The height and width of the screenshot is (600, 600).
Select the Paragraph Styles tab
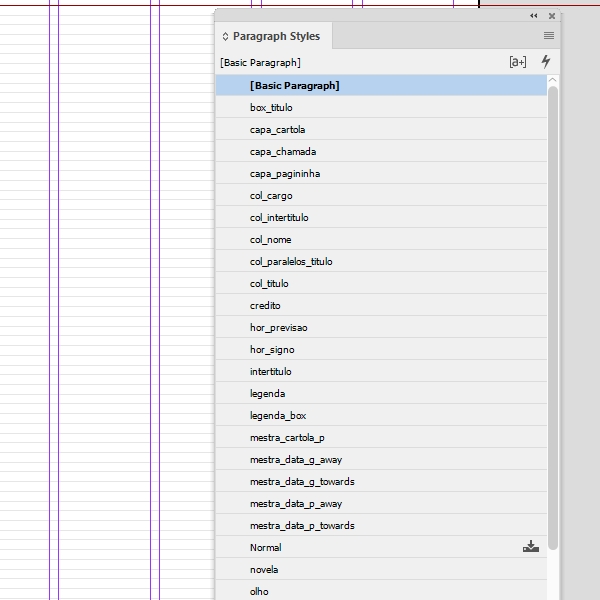tap(274, 36)
